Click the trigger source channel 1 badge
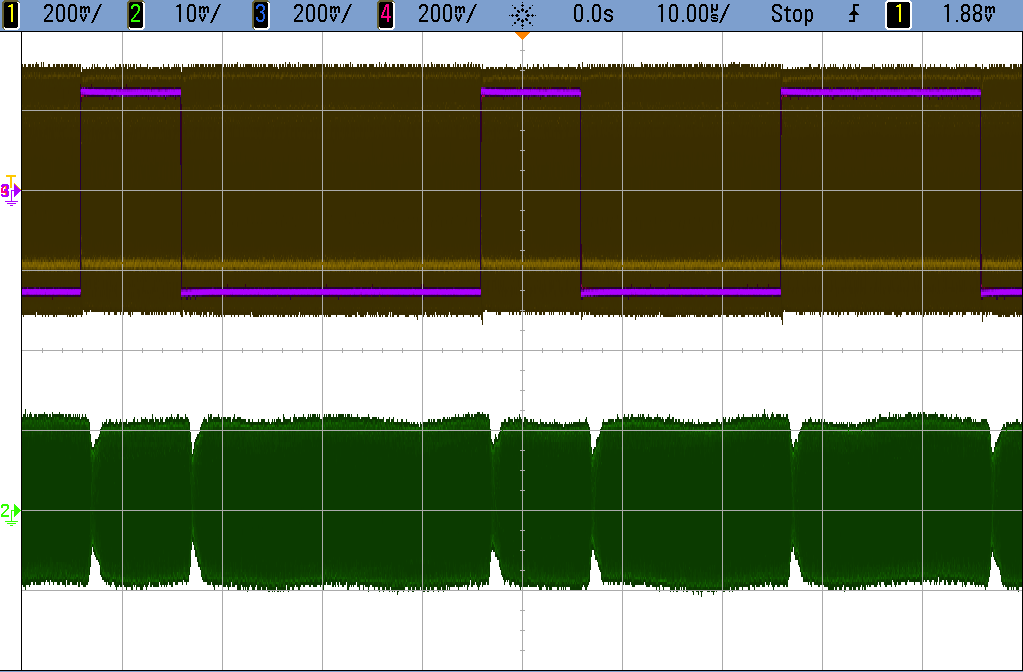 click(898, 14)
